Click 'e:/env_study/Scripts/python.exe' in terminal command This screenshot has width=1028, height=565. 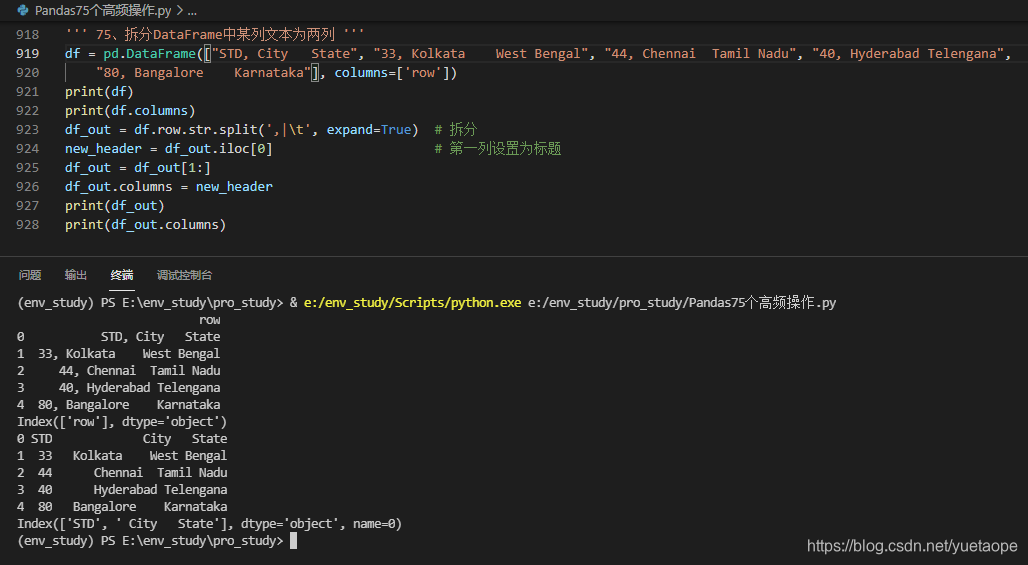(x=412, y=302)
